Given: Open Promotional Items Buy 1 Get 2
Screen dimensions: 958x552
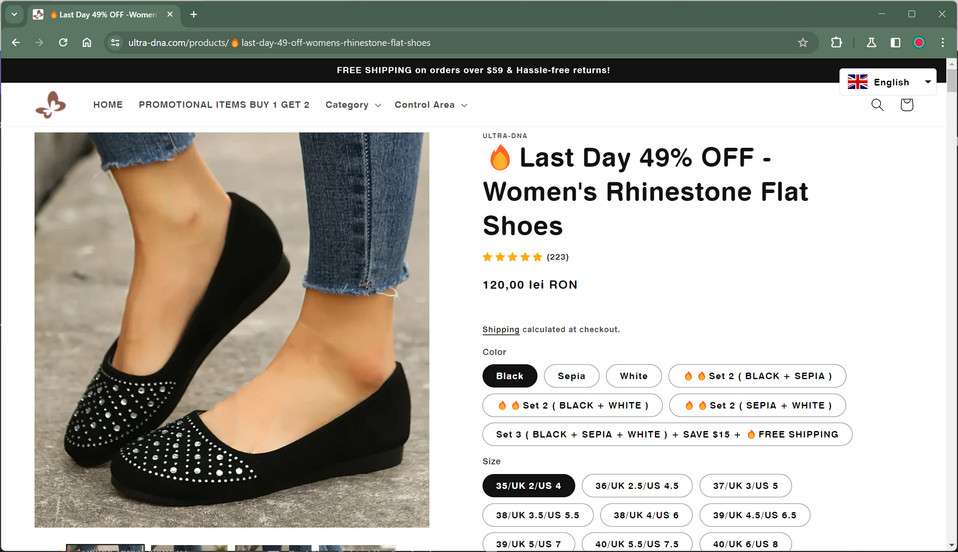Looking at the screenshot, I should coord(224,105).
